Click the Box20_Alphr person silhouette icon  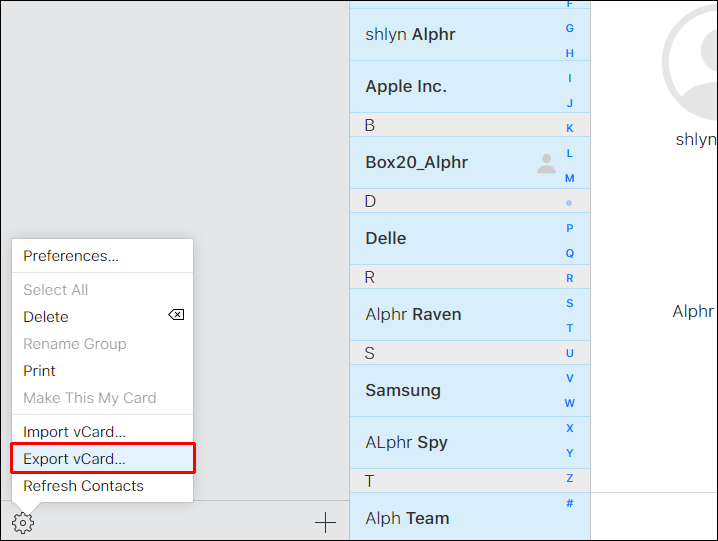click(546, 163)
